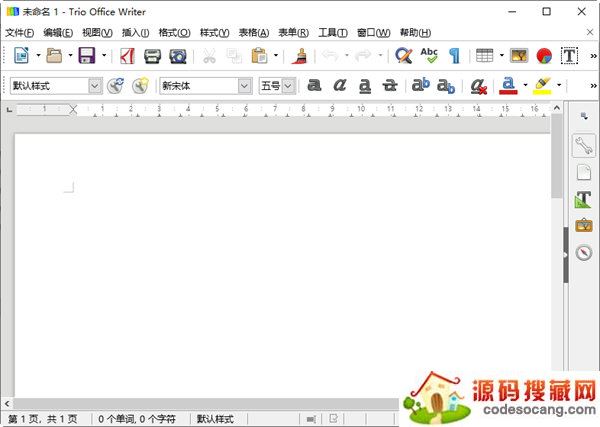Toggle Bold formatting
Screen dimensions: 600x427
tap(314, 85)
